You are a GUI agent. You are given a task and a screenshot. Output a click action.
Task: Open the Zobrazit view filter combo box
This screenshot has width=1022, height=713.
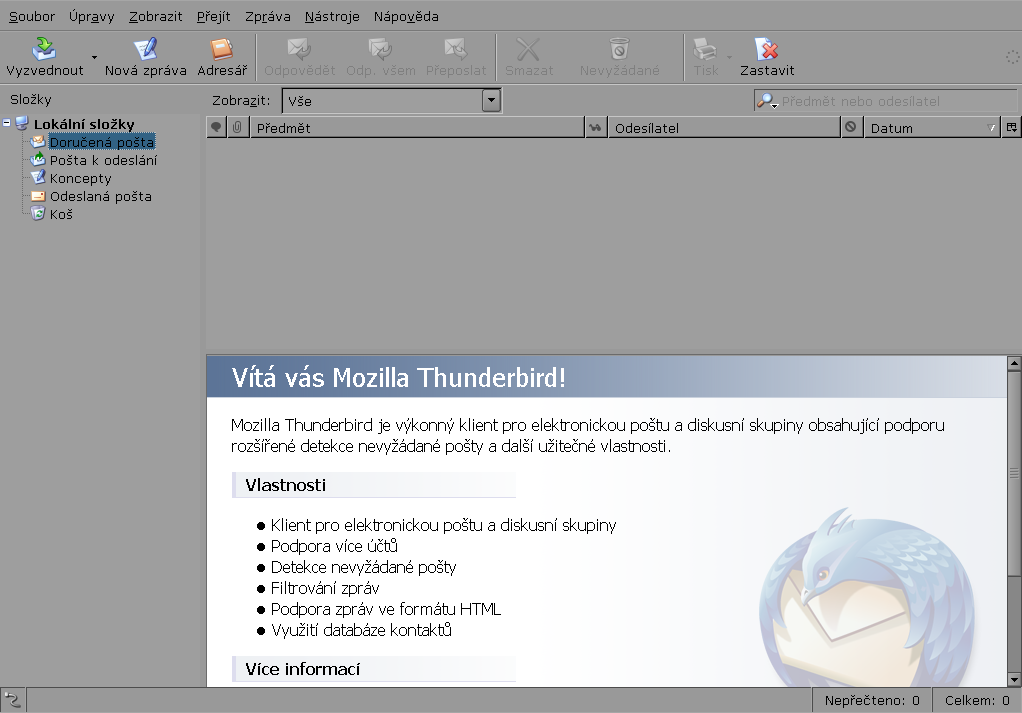[391, 101]
